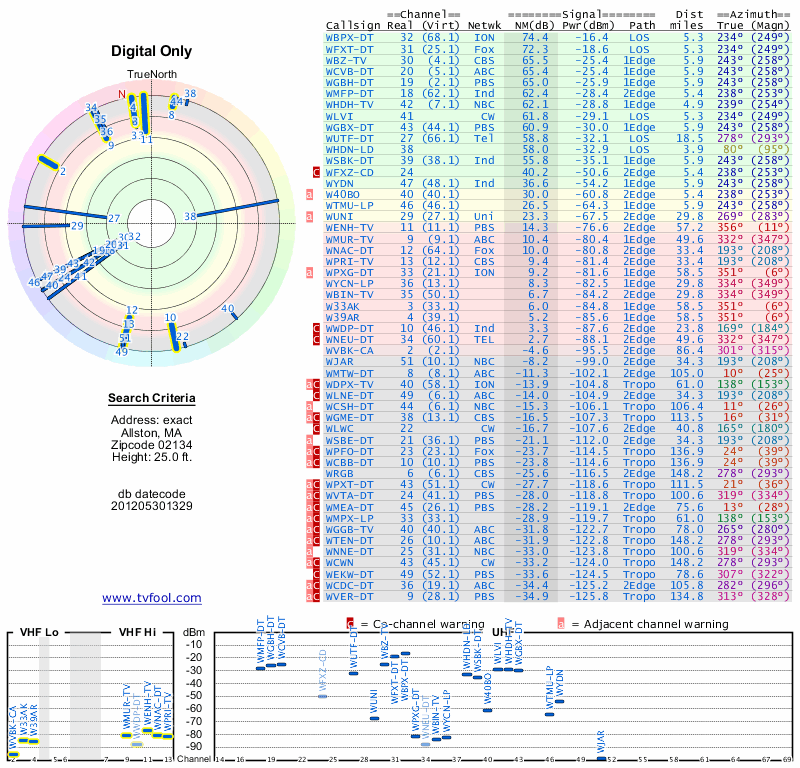800x768 pixels.
Task: Click the db datecode 201205301329 value
Action: click(x=152, y=506)
